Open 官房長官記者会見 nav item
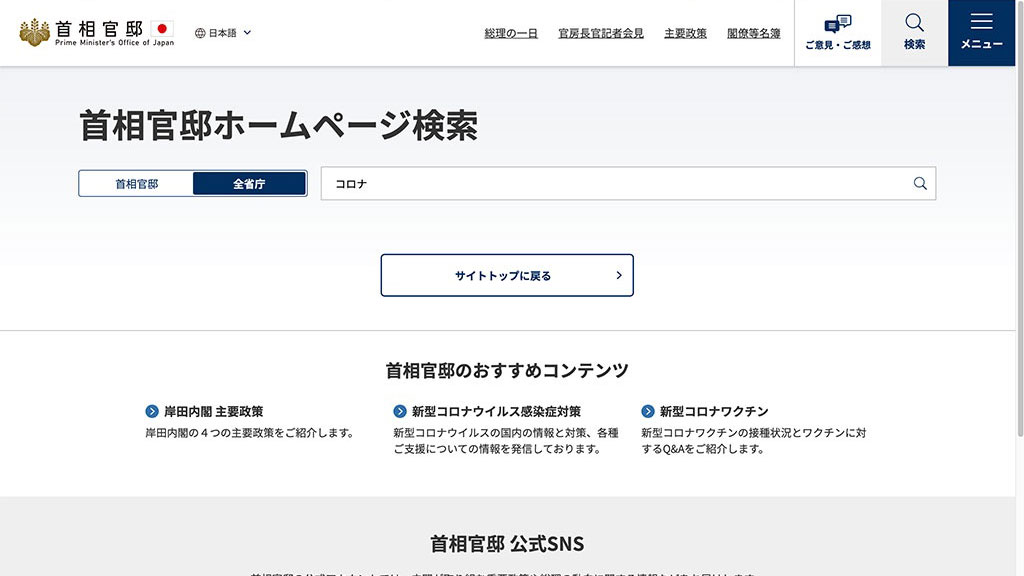The image size is (1024, 576). (x=601, y=33)
